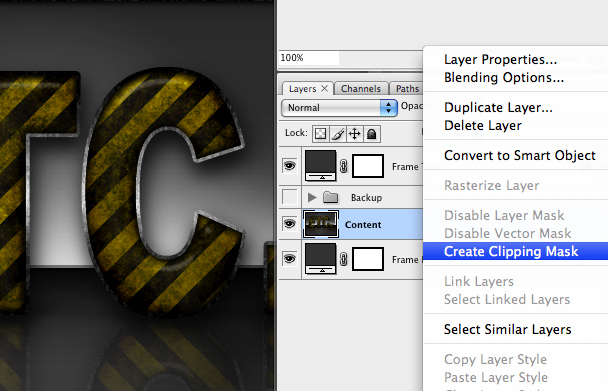Viewport: 608px width, 391px height.
Task: Switch to the Channels tab
Action: pos(361,89)
